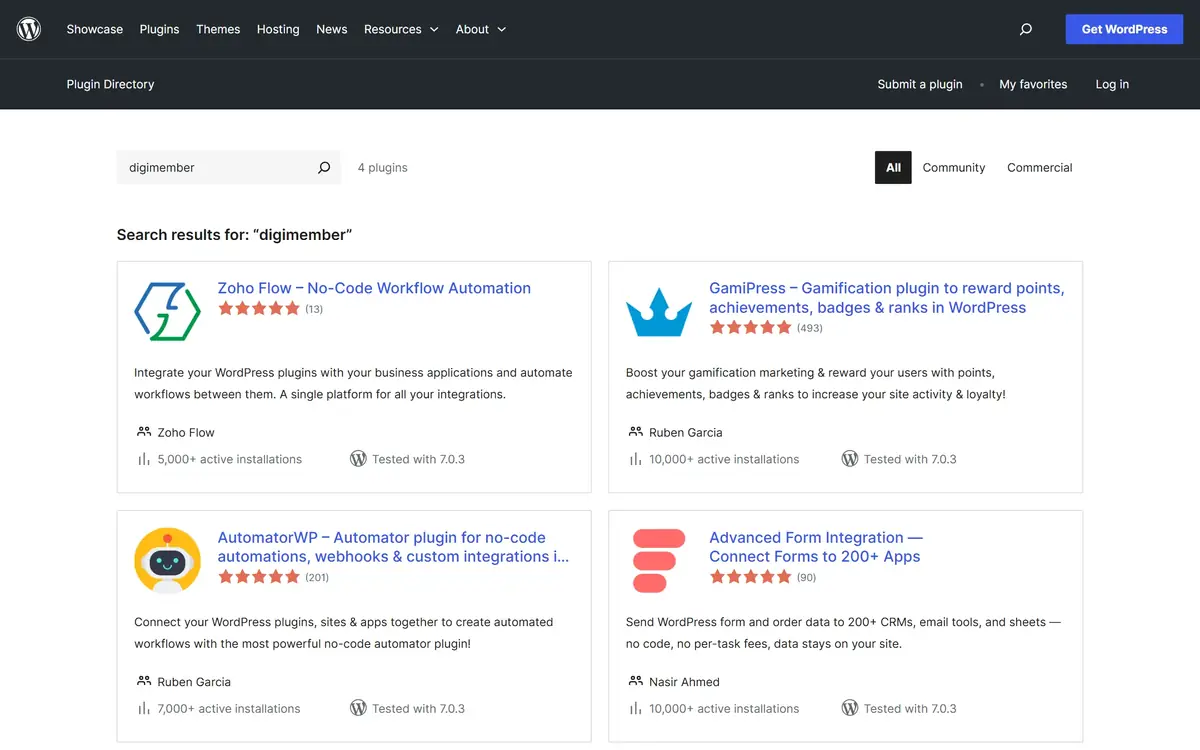
Task: Click the author icon beside Zoho Flow
Action: [x=144, y=432]
